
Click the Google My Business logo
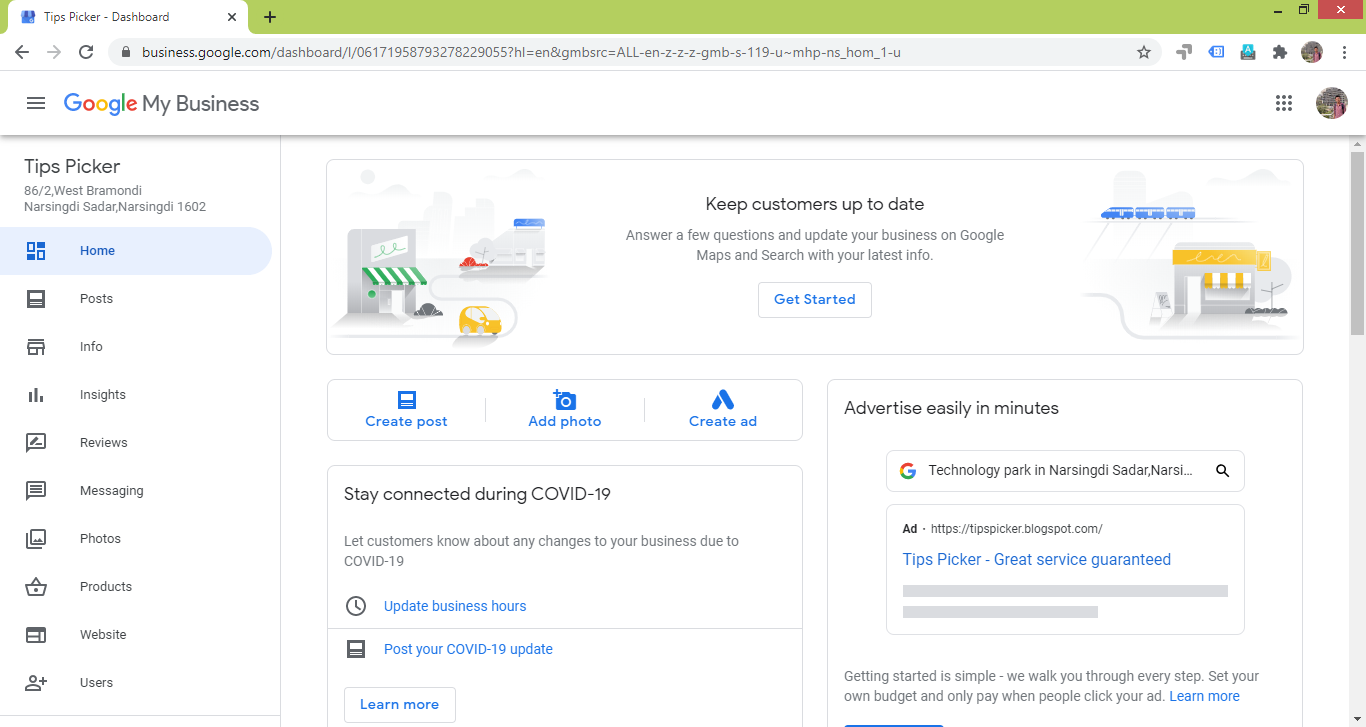click(161, 103)
